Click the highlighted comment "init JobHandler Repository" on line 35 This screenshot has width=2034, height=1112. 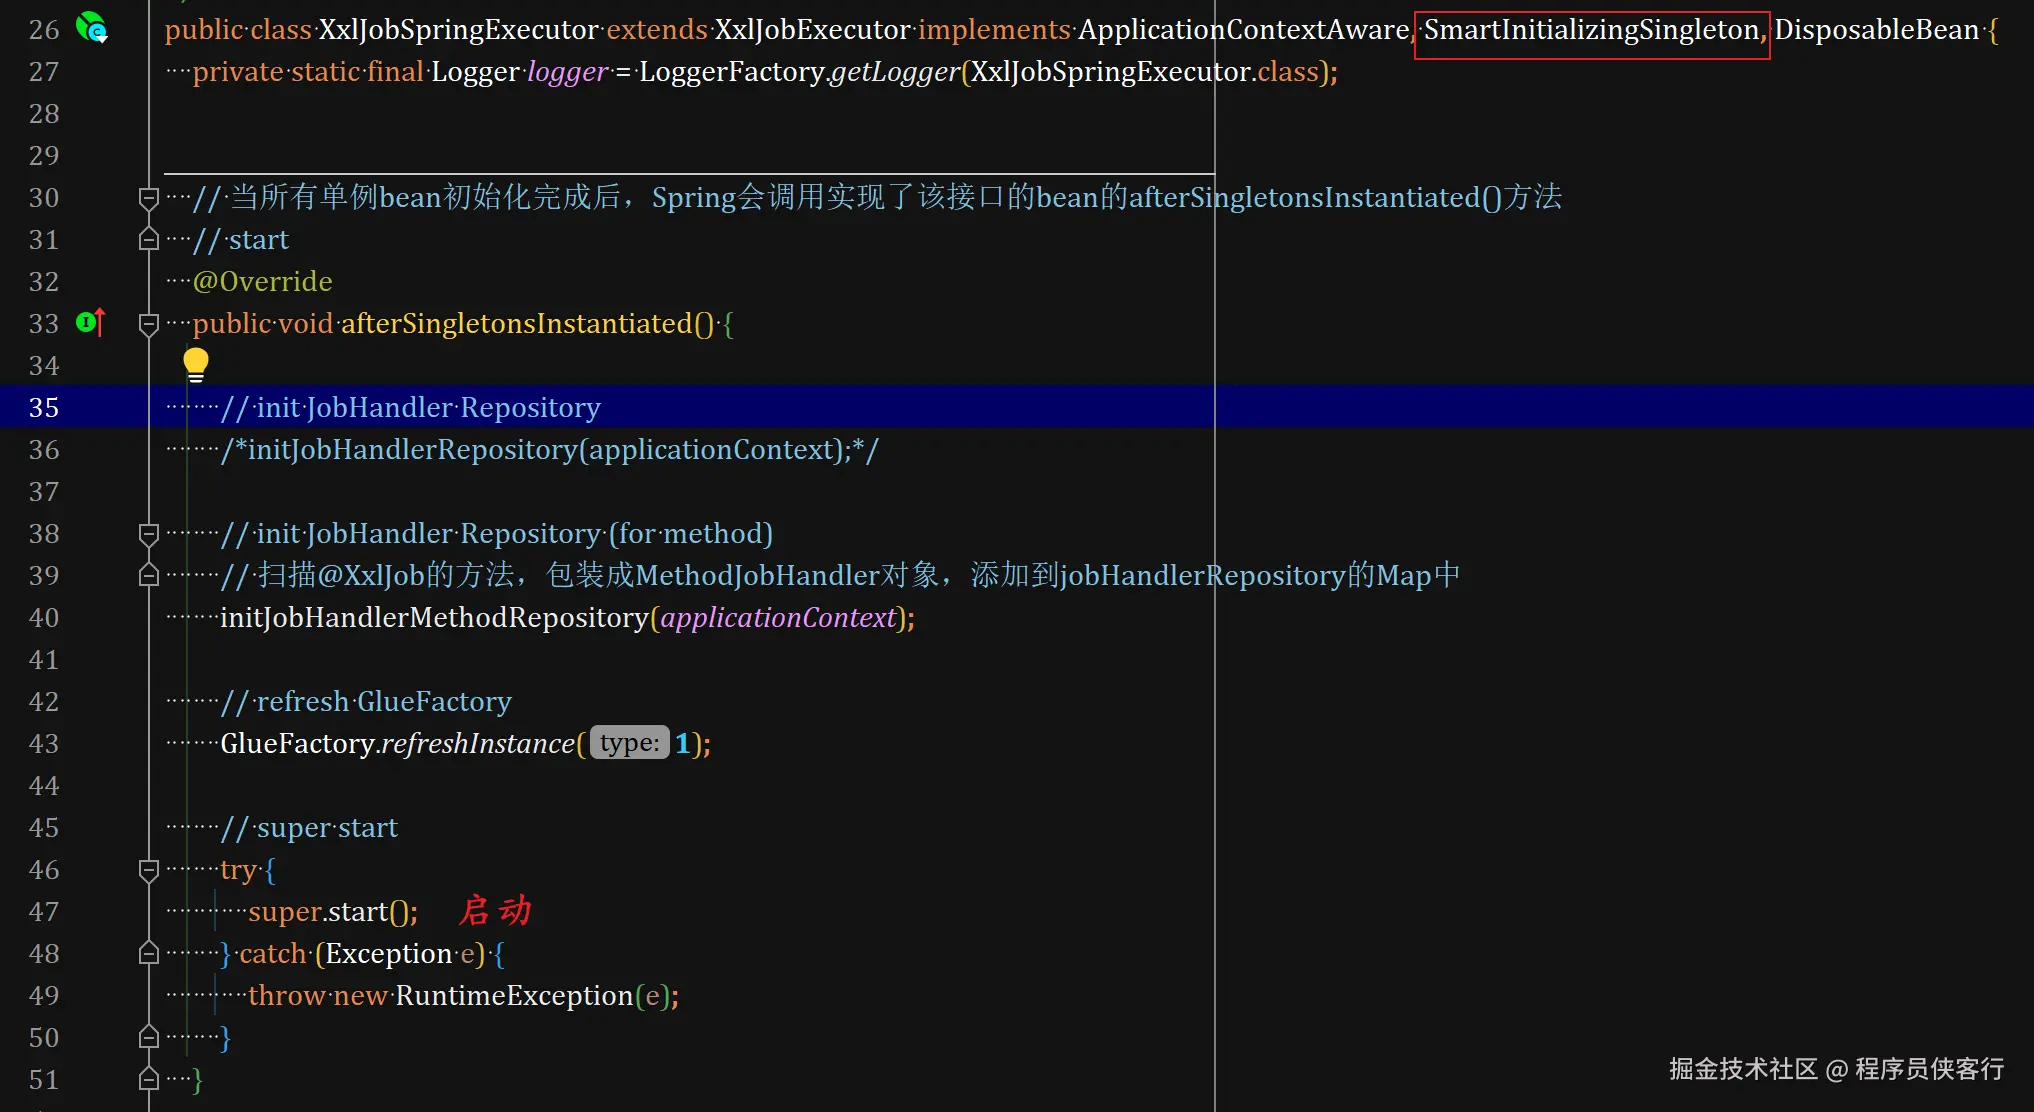pyautogui.click(x=410, y=408)
